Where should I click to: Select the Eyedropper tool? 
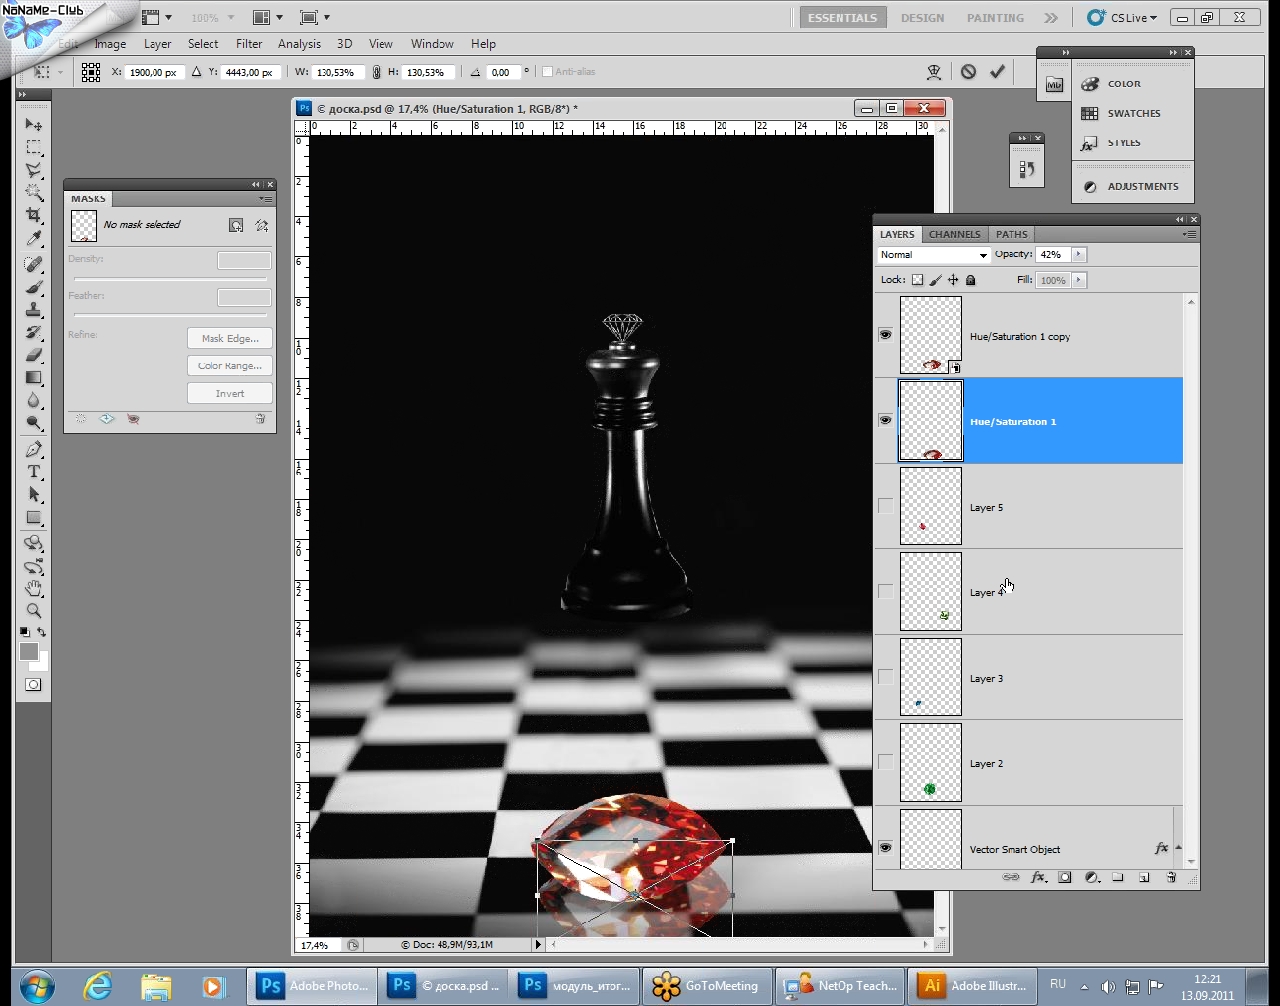34,240
